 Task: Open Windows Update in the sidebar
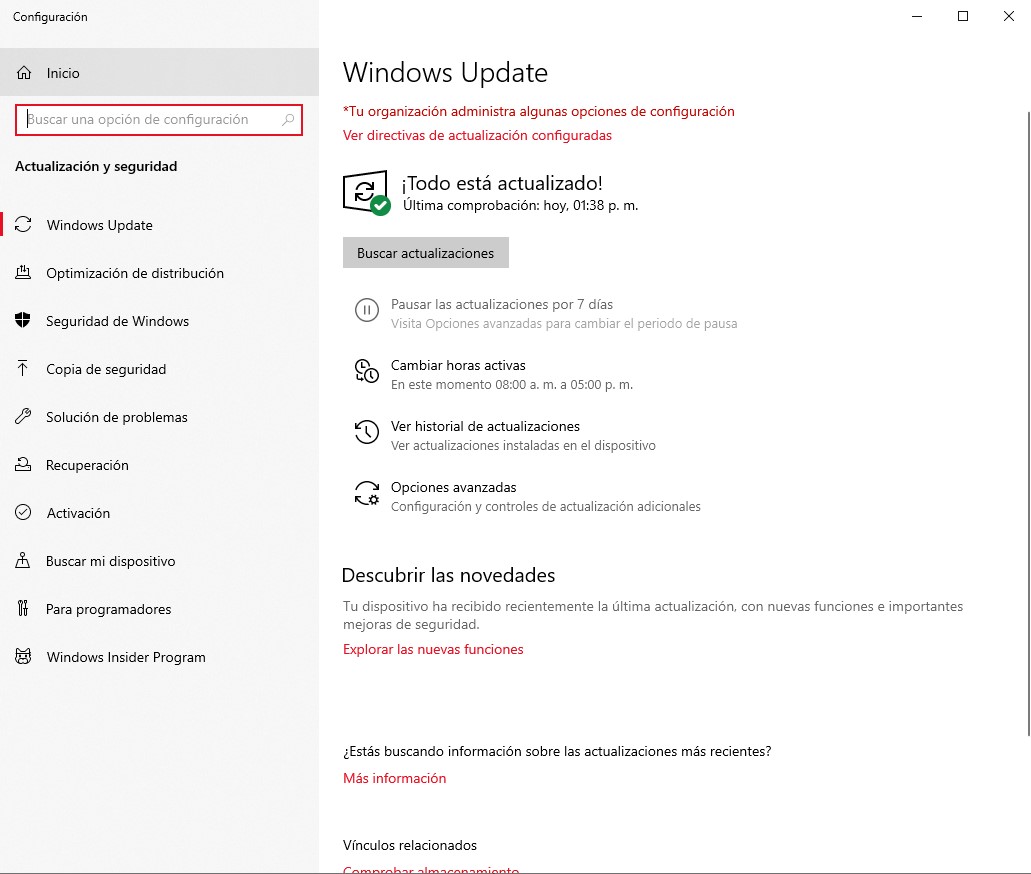coord(159,225)
